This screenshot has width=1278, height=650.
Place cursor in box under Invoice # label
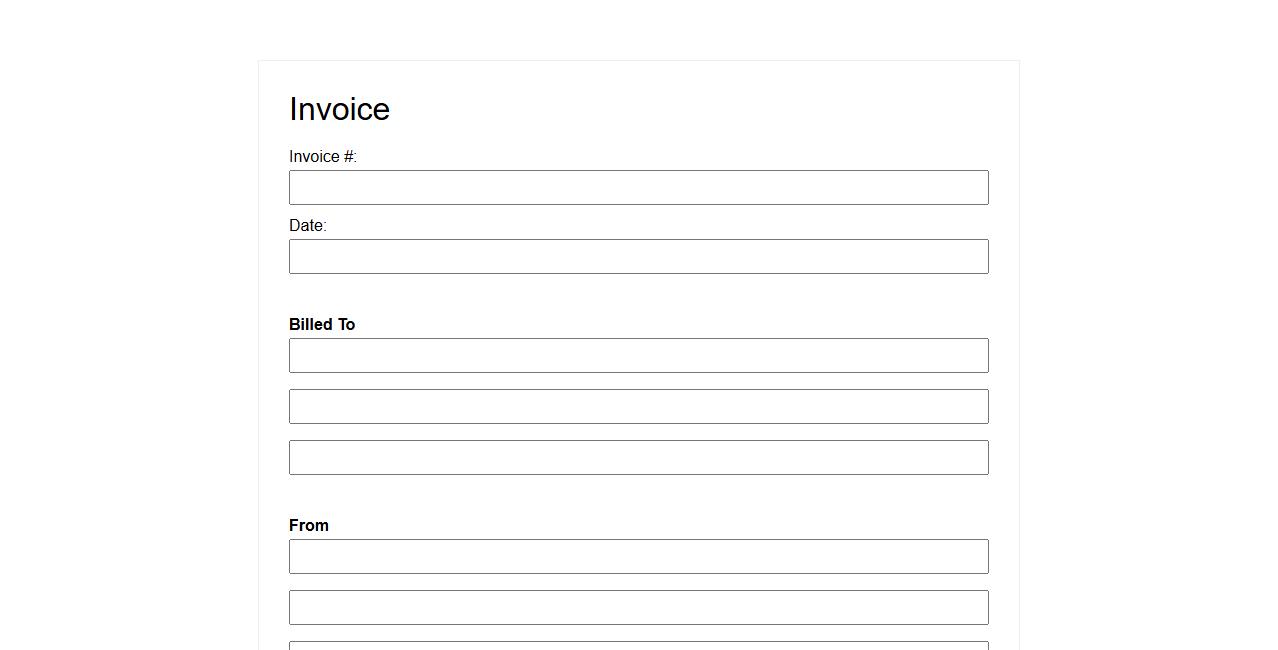coord(638,188)
